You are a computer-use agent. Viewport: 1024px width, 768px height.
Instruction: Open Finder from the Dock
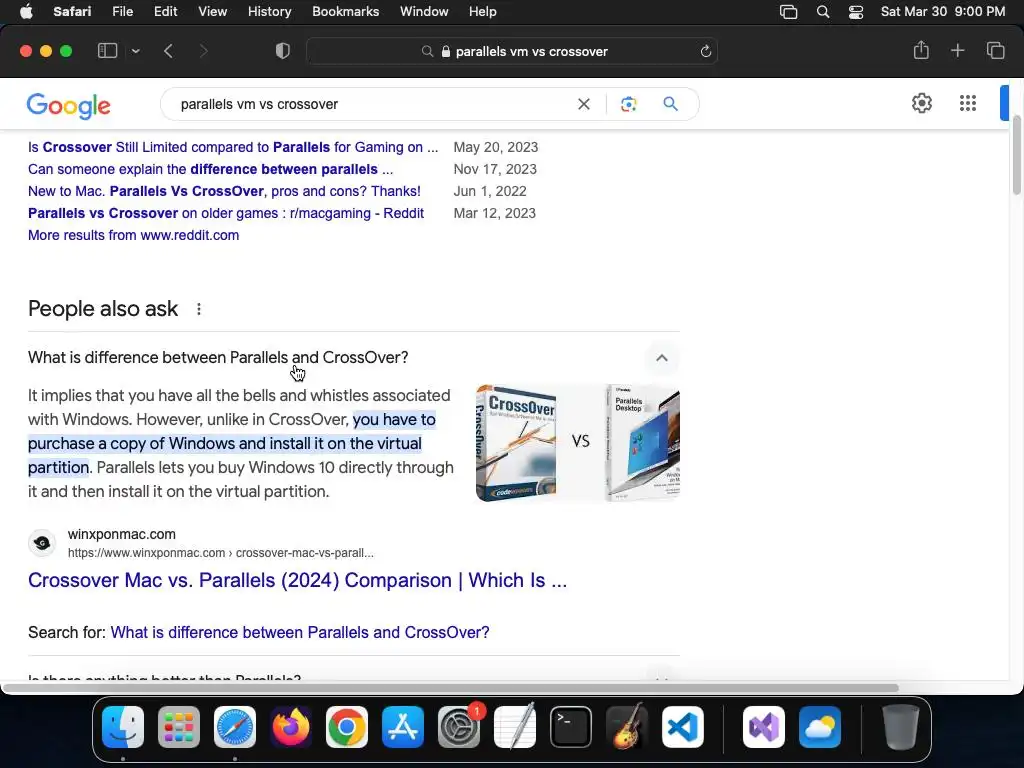point(123,727)
